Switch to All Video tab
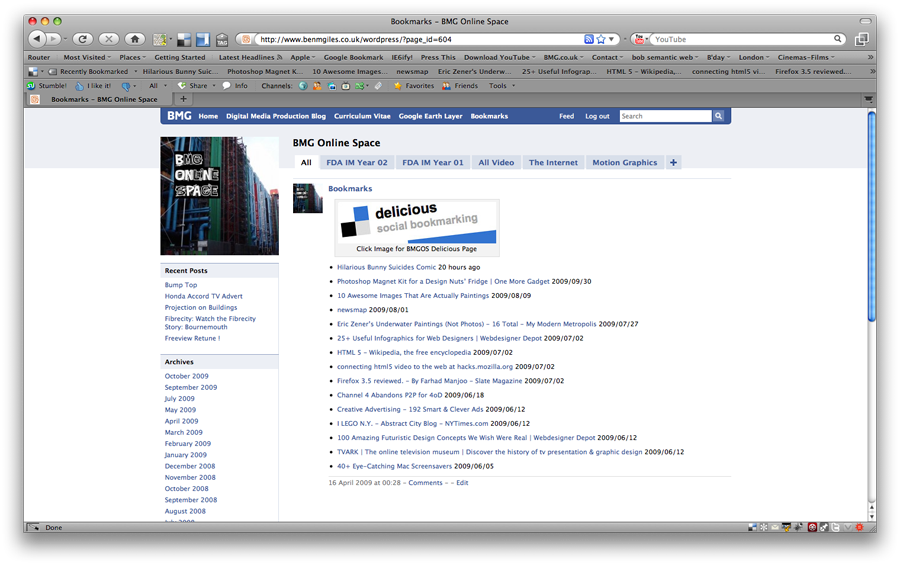 496,162
